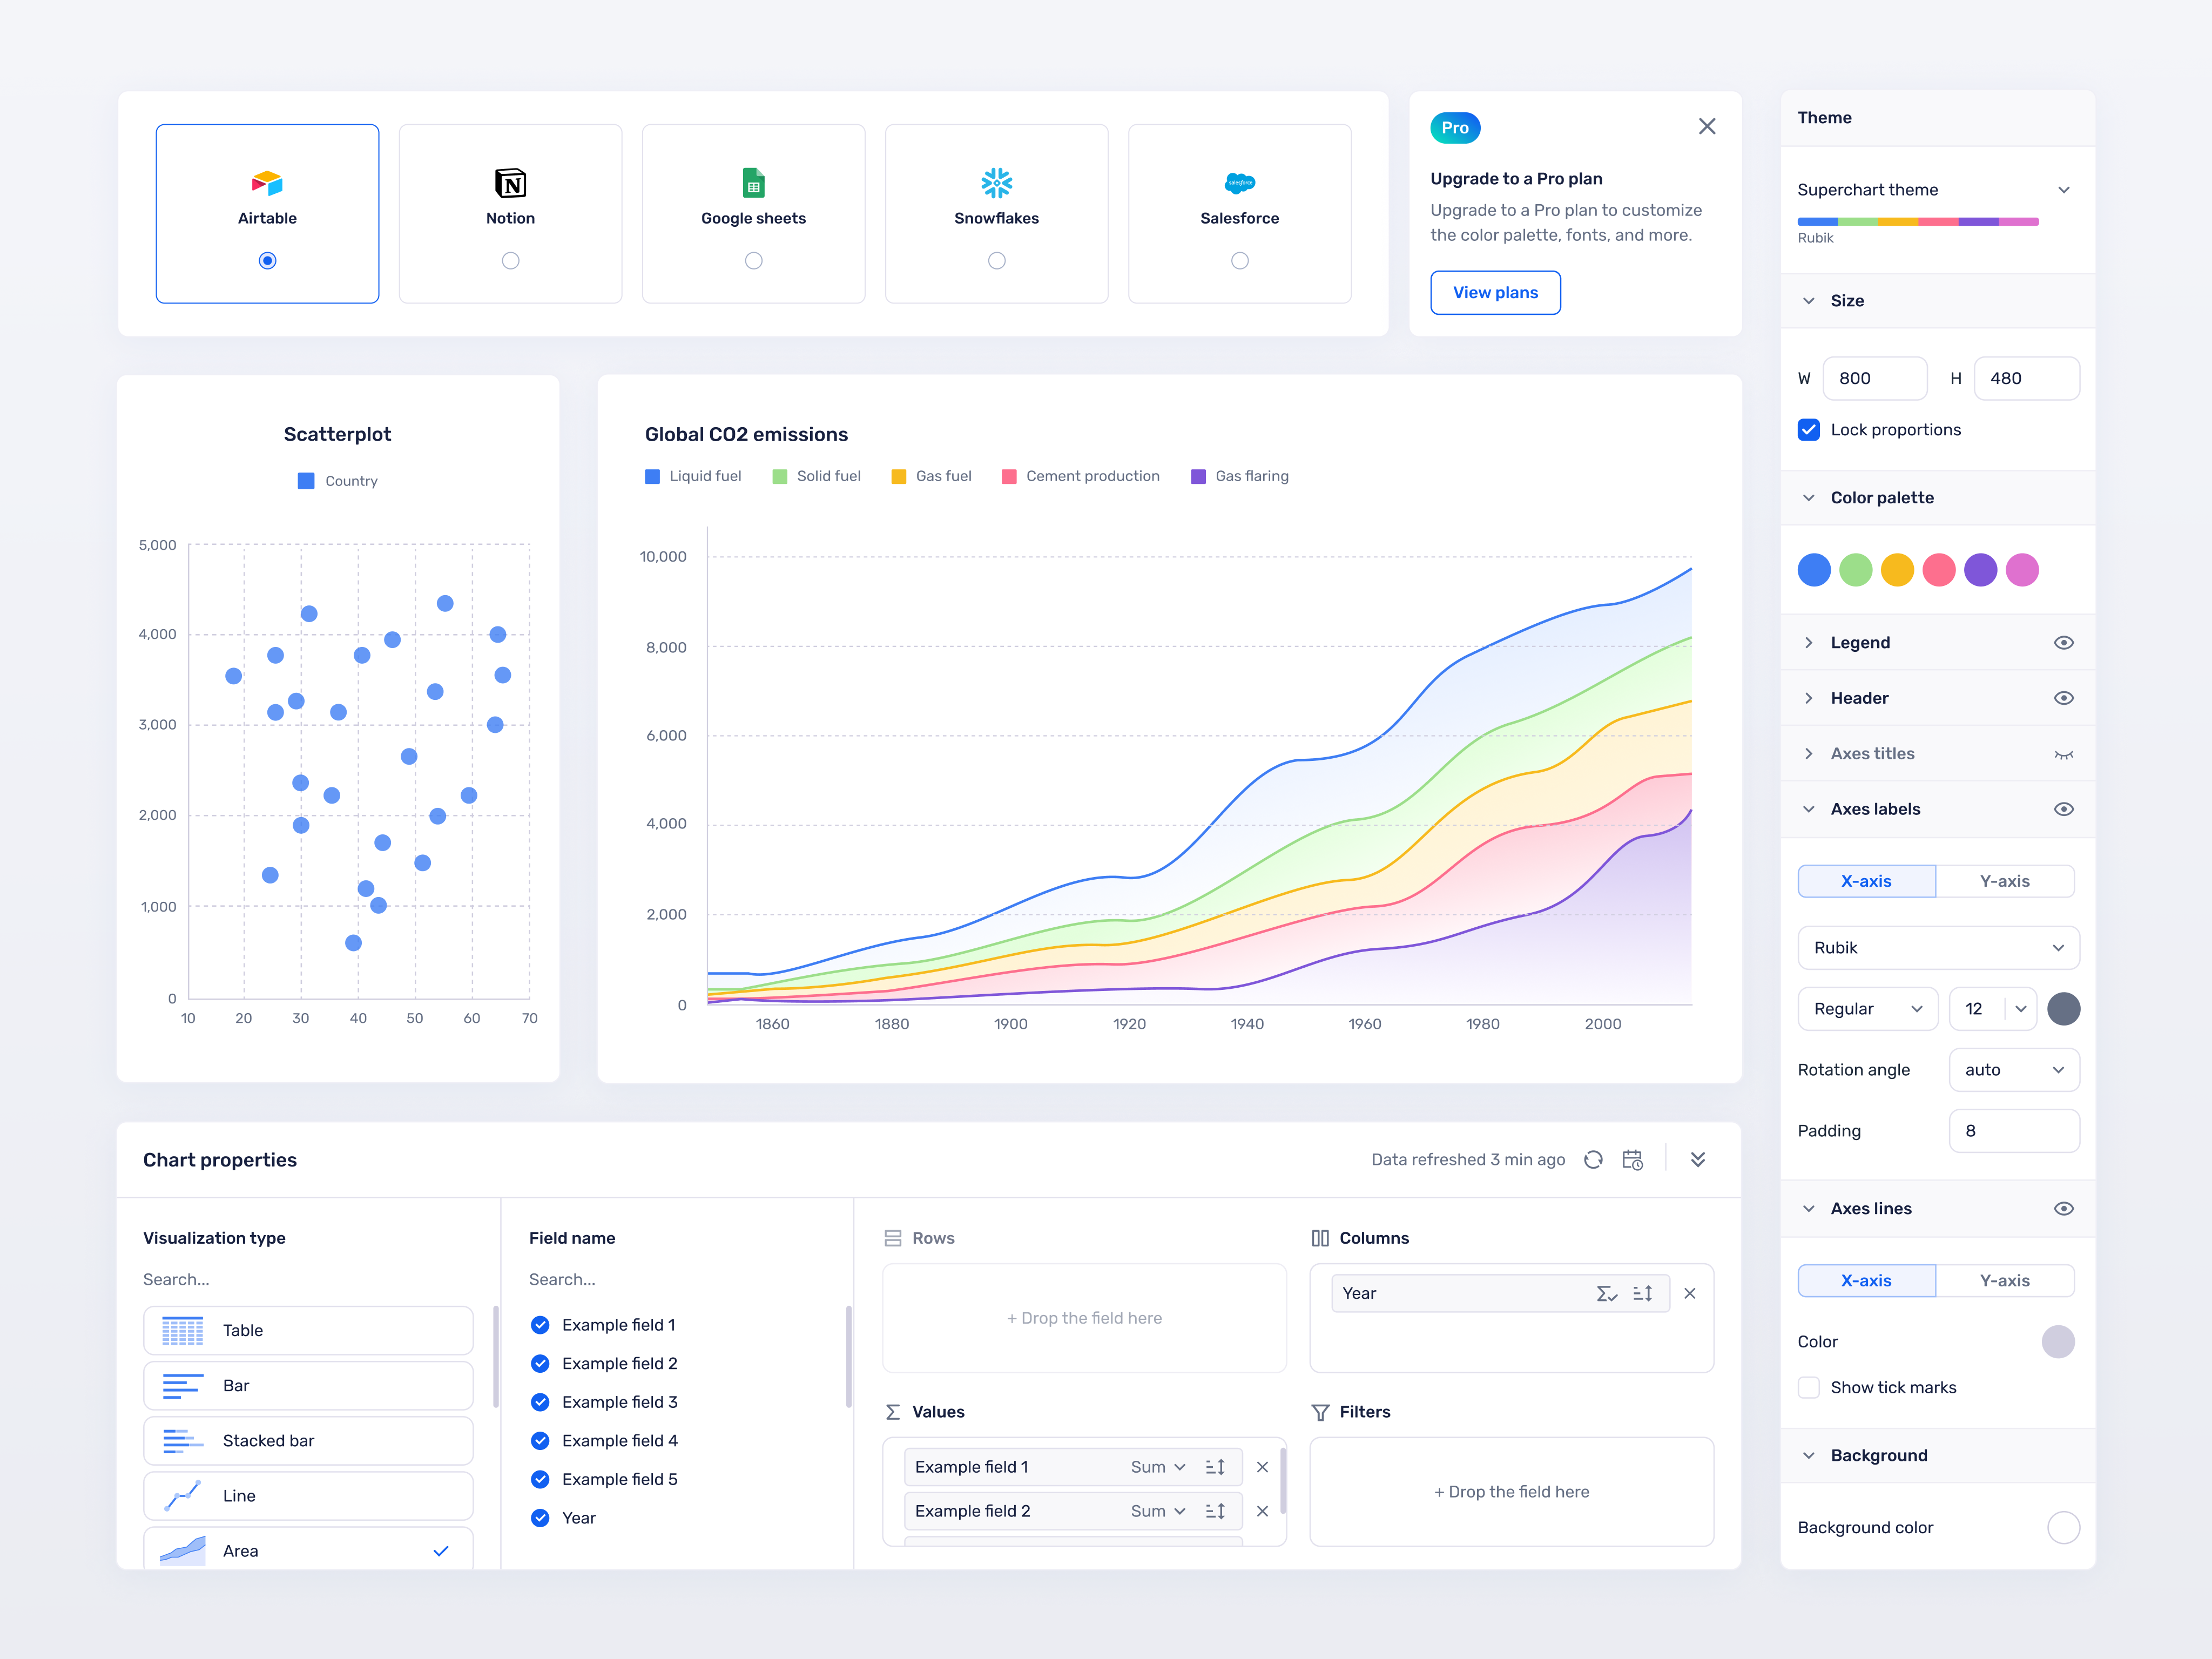Screen dimensions: 2212x1659
Task: Click the sort icon on Year field
Action: point(1642,1293)
